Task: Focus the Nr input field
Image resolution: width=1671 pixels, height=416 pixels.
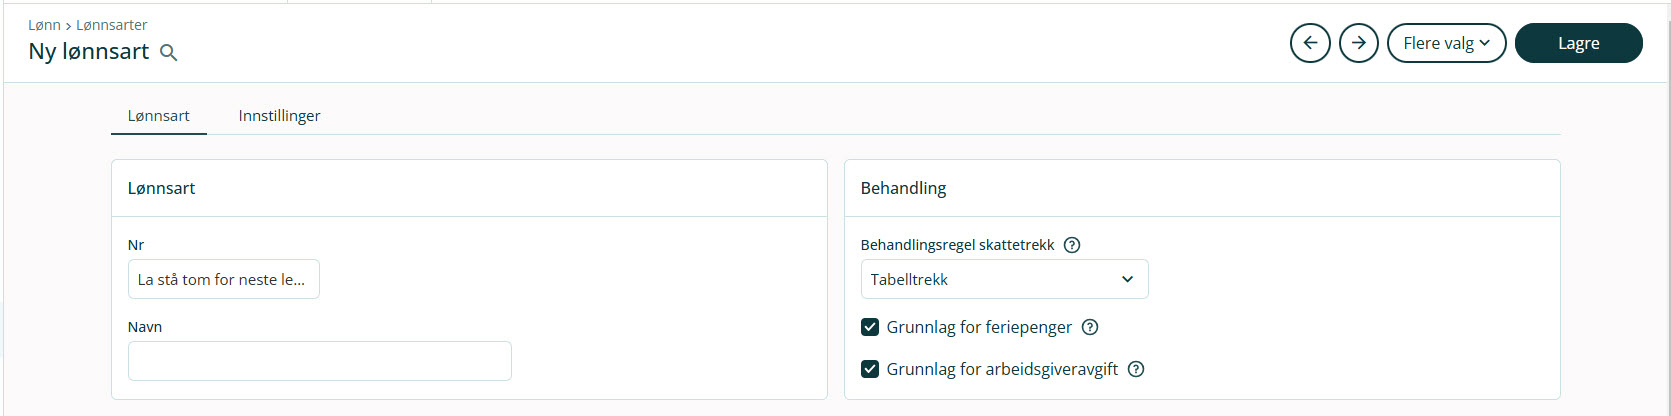Action: (x=224, y=279)
